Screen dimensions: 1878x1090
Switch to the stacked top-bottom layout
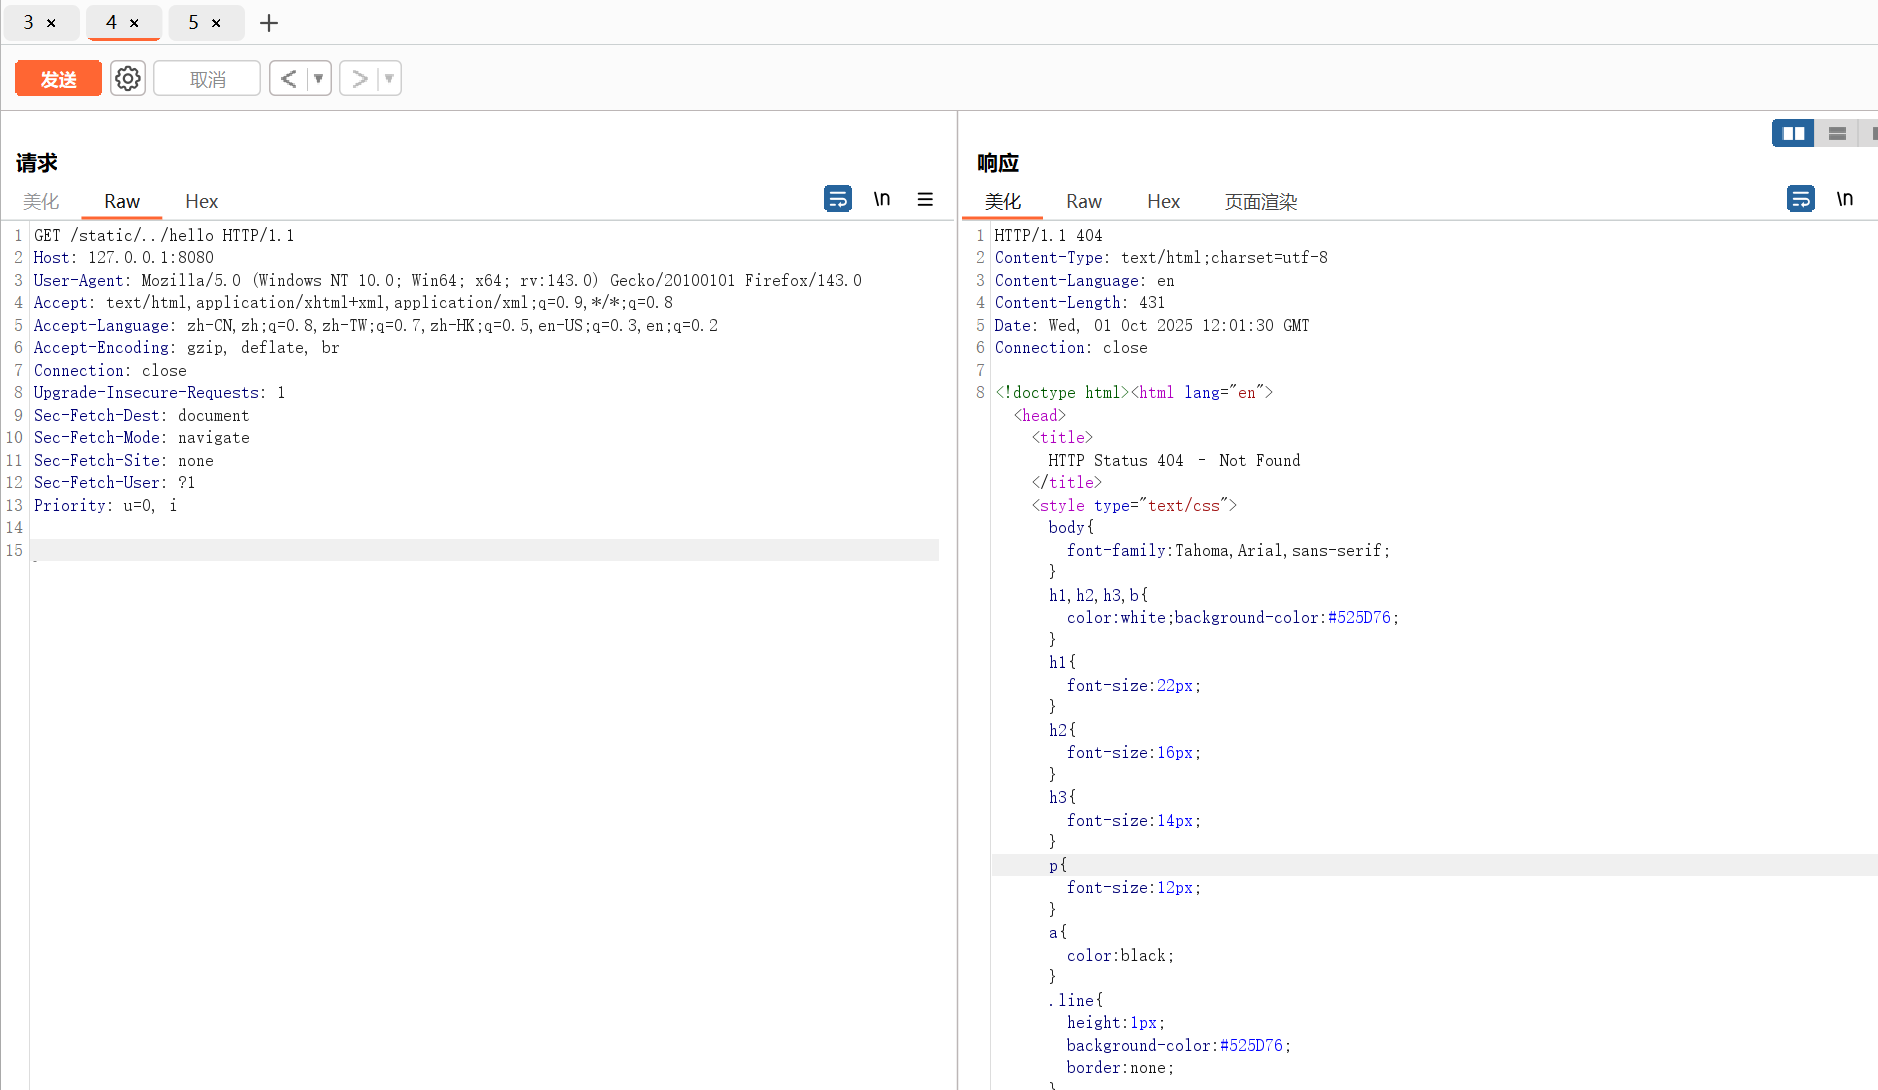[1837, 133]
